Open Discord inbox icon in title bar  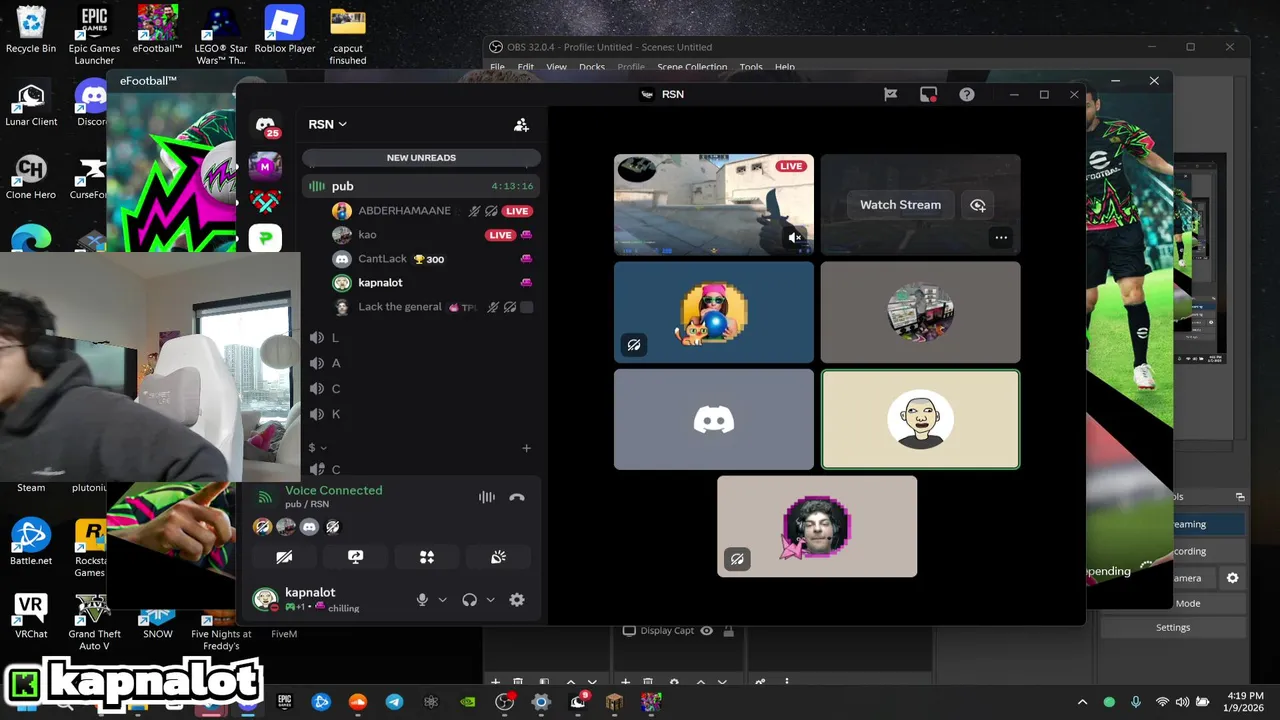pyautogui.click(x=929, y=95)
